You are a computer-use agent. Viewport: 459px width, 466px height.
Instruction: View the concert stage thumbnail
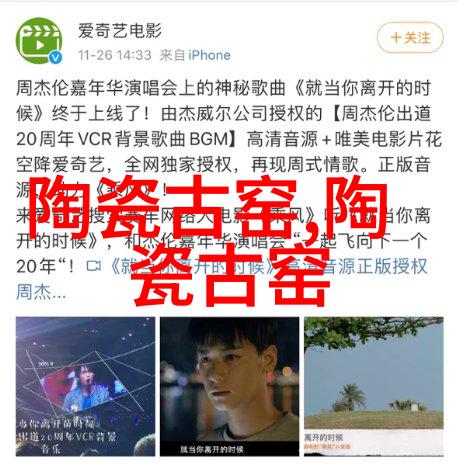85,386
